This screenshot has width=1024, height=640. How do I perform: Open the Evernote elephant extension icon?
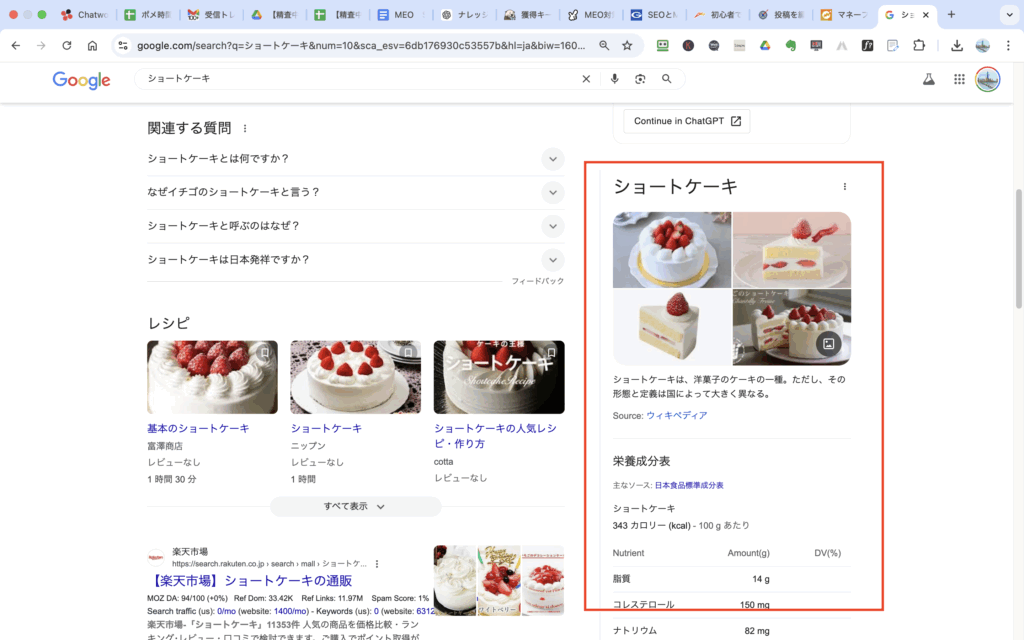click(x=791, y=46)
